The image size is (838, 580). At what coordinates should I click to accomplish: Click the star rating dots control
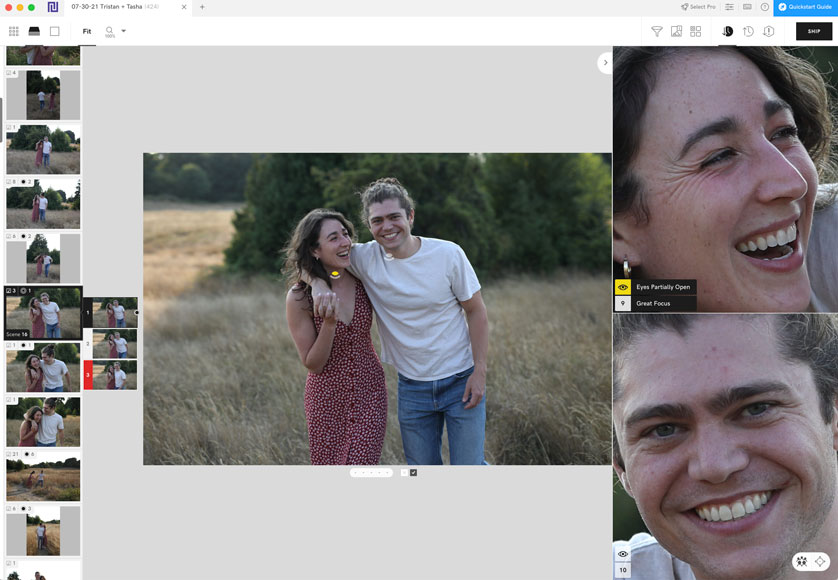click(x=371, y=473)
